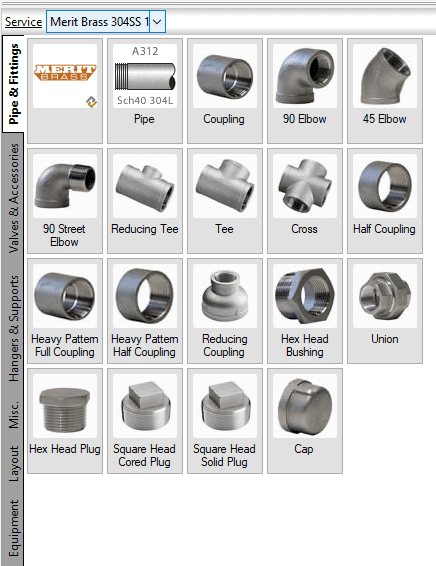Select the A312 Sch40 304L Pipe item
This screenshot has height=566, width=436.
(145, 91)
